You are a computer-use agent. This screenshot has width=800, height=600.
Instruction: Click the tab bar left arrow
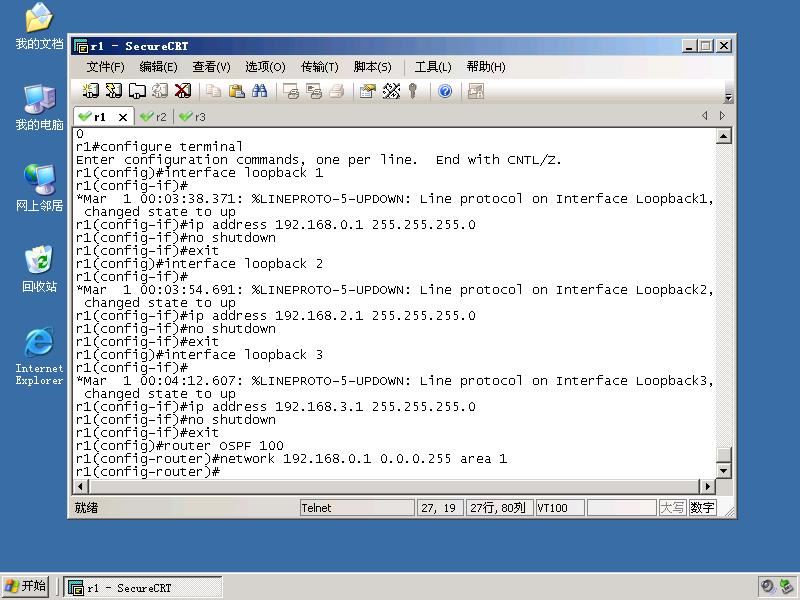[x=705, y=116]
